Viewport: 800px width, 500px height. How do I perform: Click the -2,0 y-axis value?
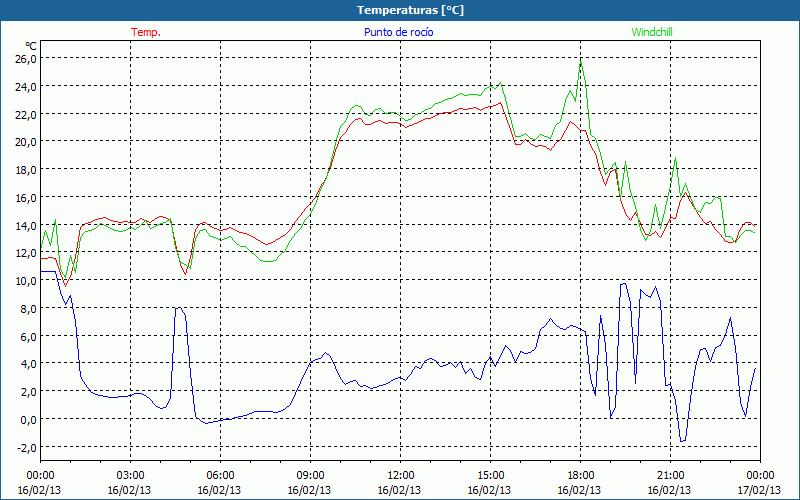pos(27,447)
